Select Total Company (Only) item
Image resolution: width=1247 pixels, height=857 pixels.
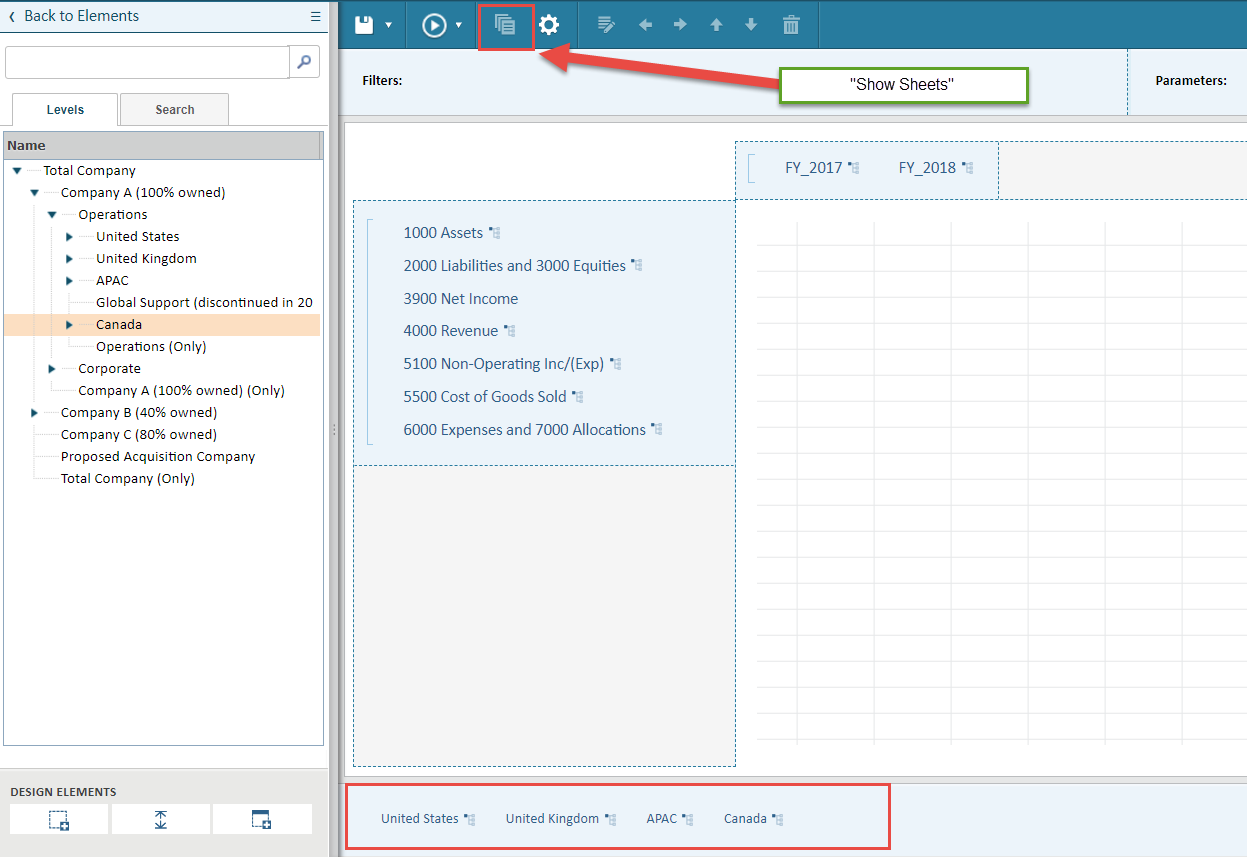coord(128,479)
